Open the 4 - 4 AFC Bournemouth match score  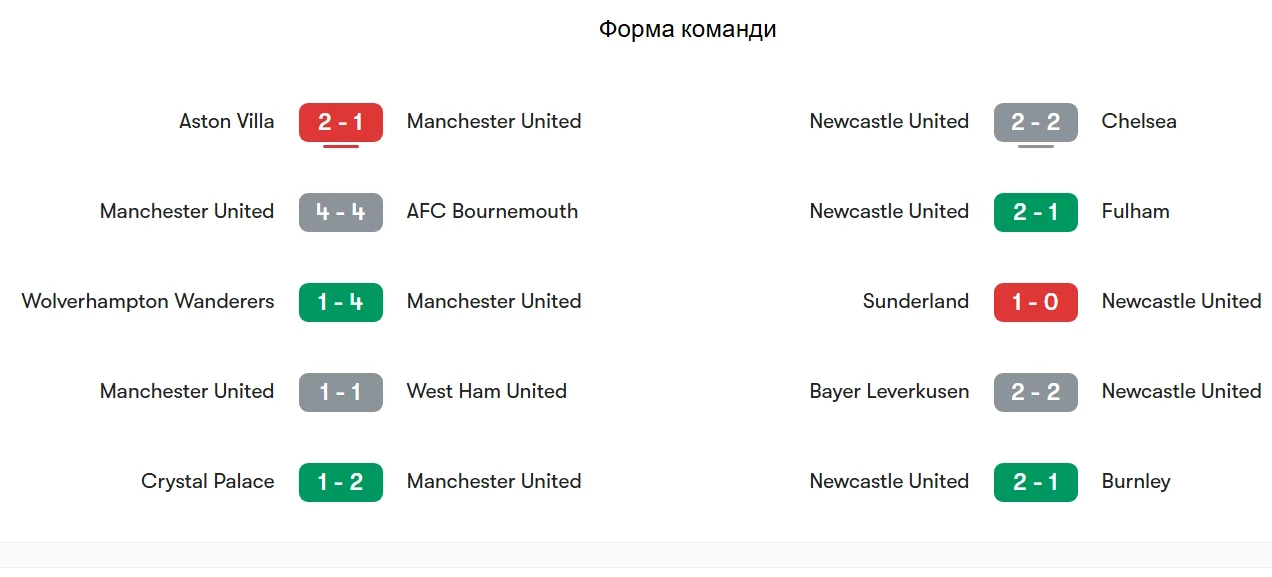pos(340,212)
